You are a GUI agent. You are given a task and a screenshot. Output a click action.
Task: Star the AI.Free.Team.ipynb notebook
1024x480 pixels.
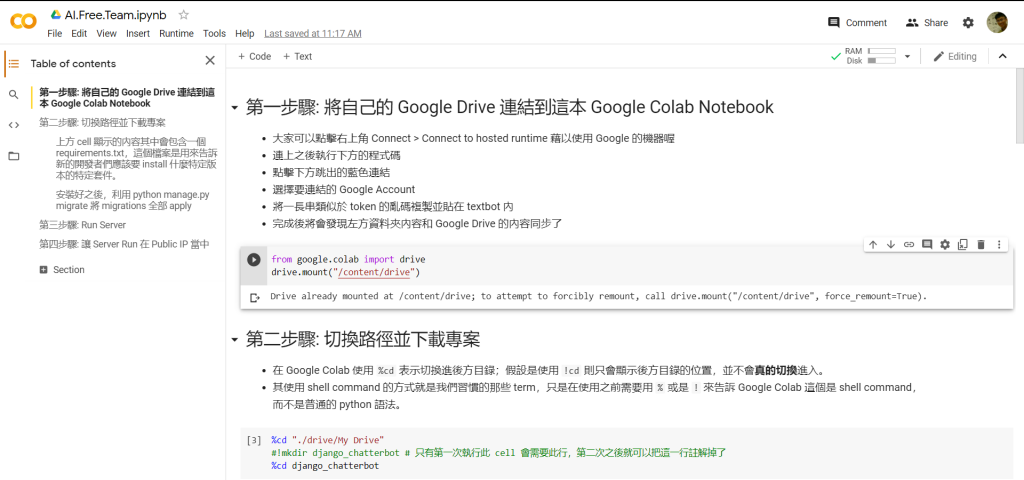pos(184,14)
